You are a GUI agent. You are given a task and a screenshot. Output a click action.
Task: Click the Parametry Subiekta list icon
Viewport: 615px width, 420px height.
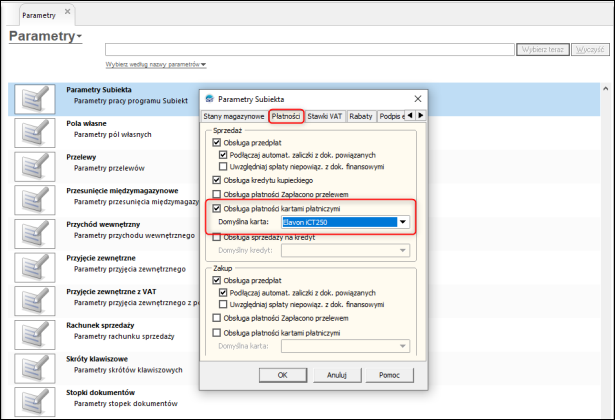35,99
